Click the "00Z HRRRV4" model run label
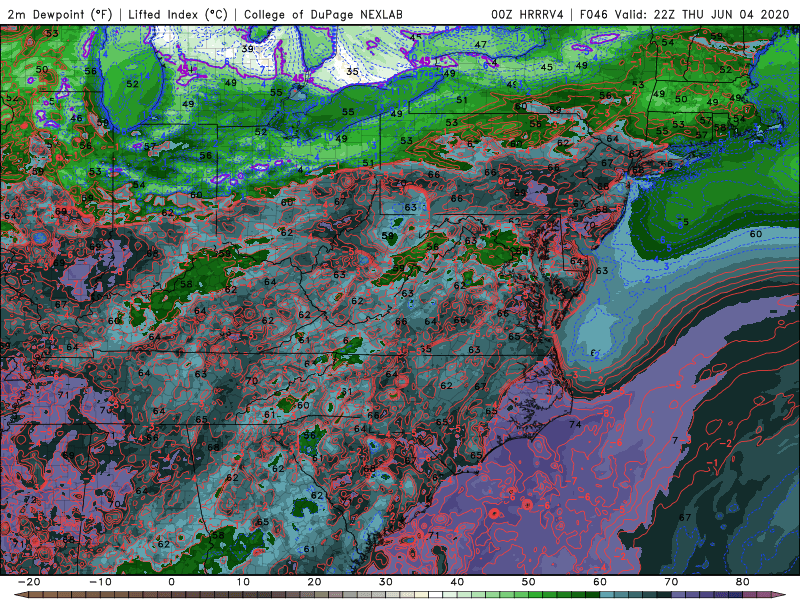The image size is (800, 600). point(527,14)
